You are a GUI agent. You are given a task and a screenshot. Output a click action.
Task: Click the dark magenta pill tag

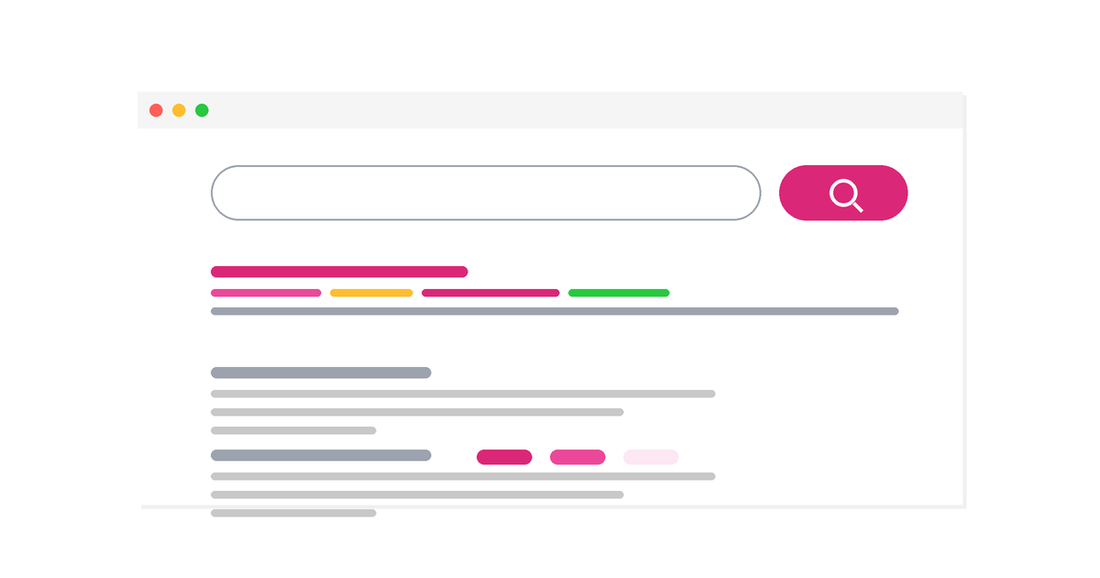(504, 457)
